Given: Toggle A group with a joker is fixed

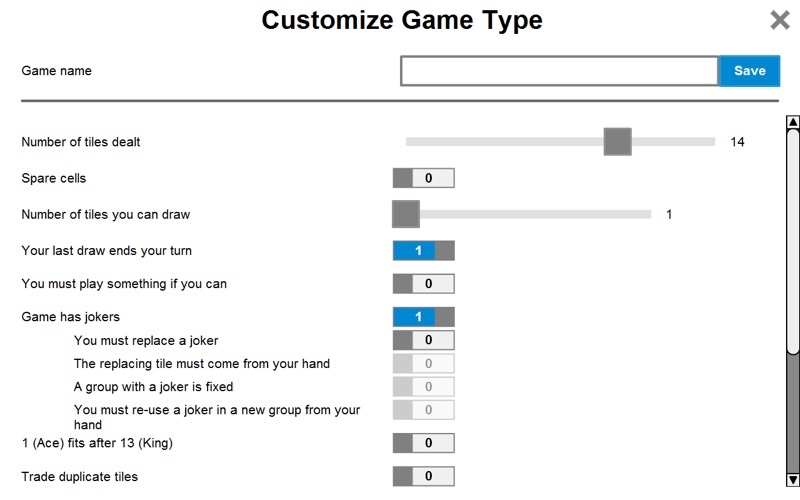Looking at the screenshot, I should [x=424, y=386].
